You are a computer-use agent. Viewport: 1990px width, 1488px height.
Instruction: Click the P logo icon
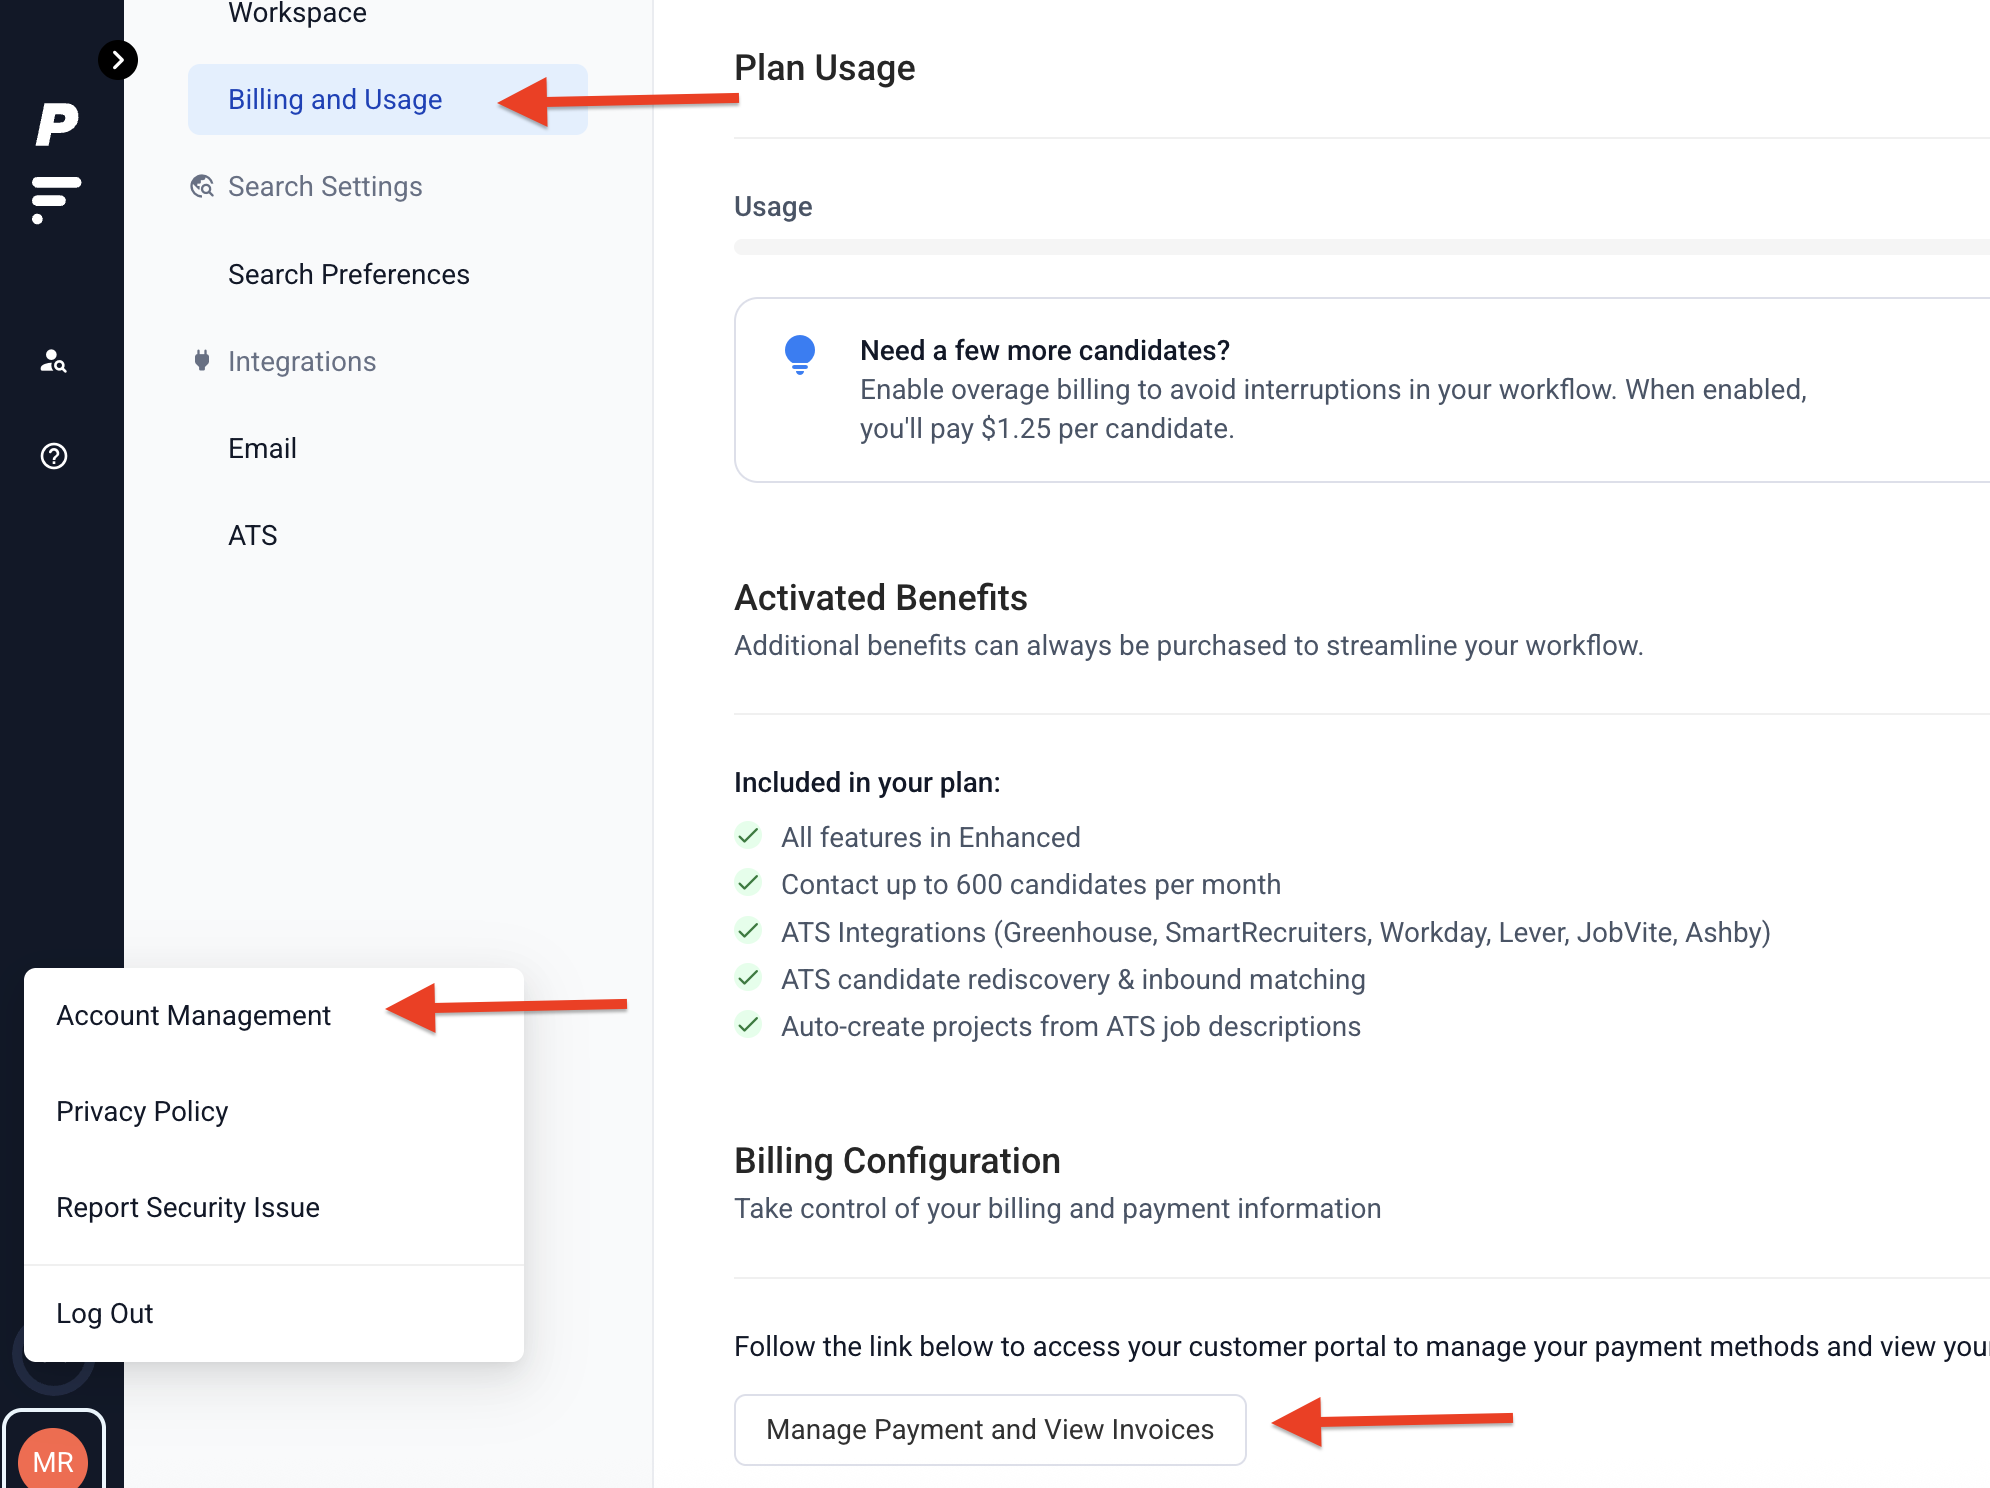click(x=57, y=125)
